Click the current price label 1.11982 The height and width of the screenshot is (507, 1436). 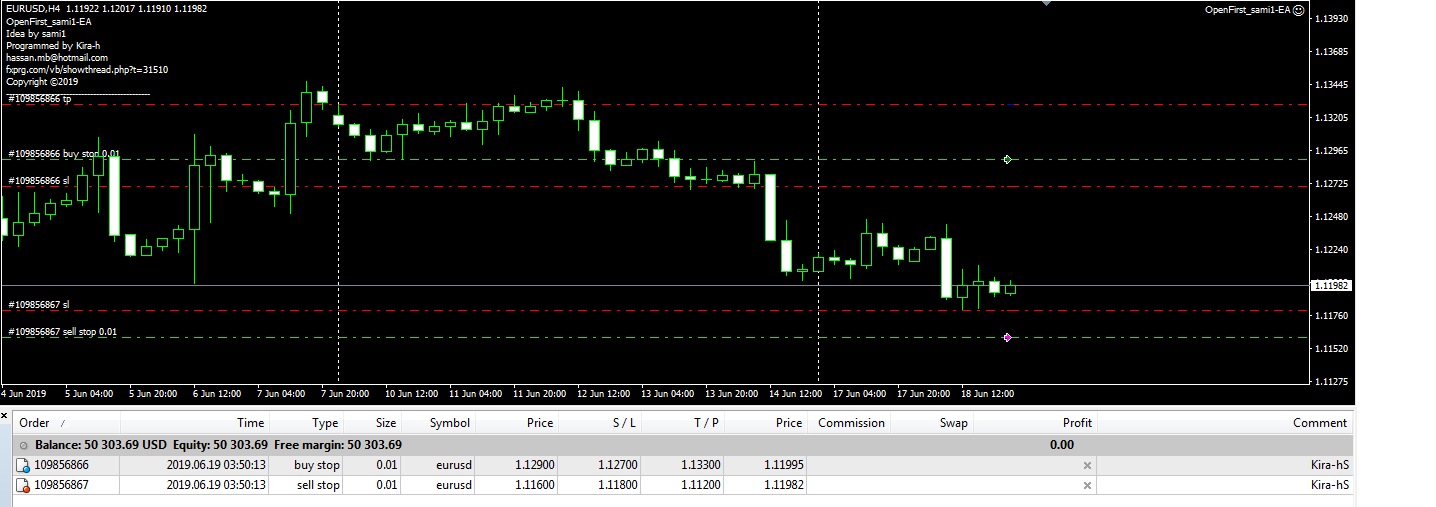pos(1335,286)
